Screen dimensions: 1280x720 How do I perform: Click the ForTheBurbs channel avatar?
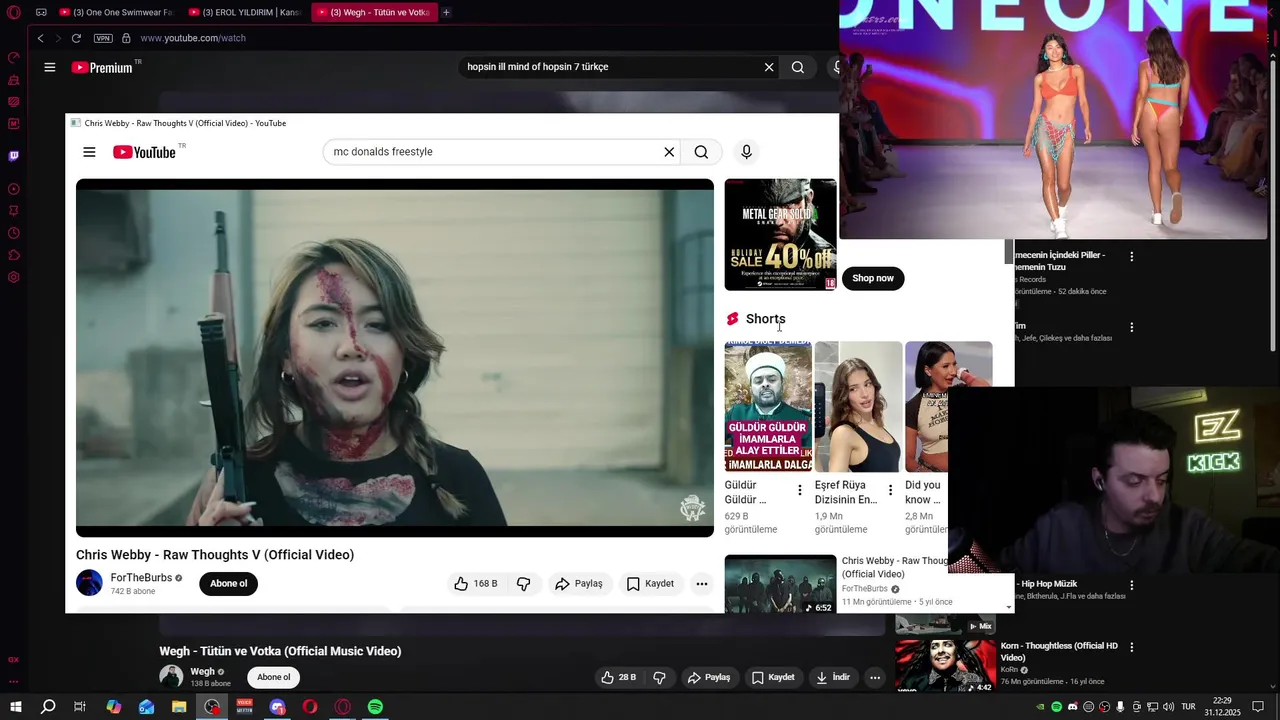click(x=89, y=583)
